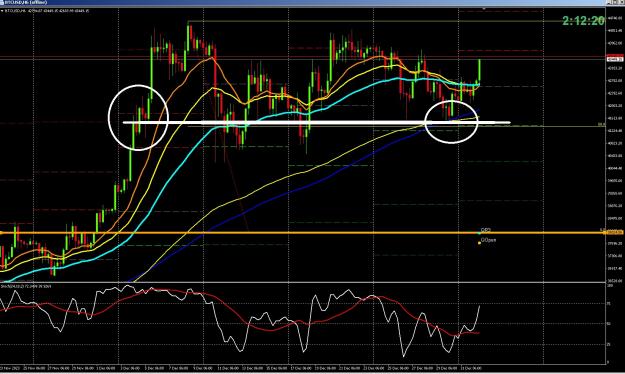Click the orange line's price tag on scale
The image size is (625, 374).
click(x=615, y=232)
